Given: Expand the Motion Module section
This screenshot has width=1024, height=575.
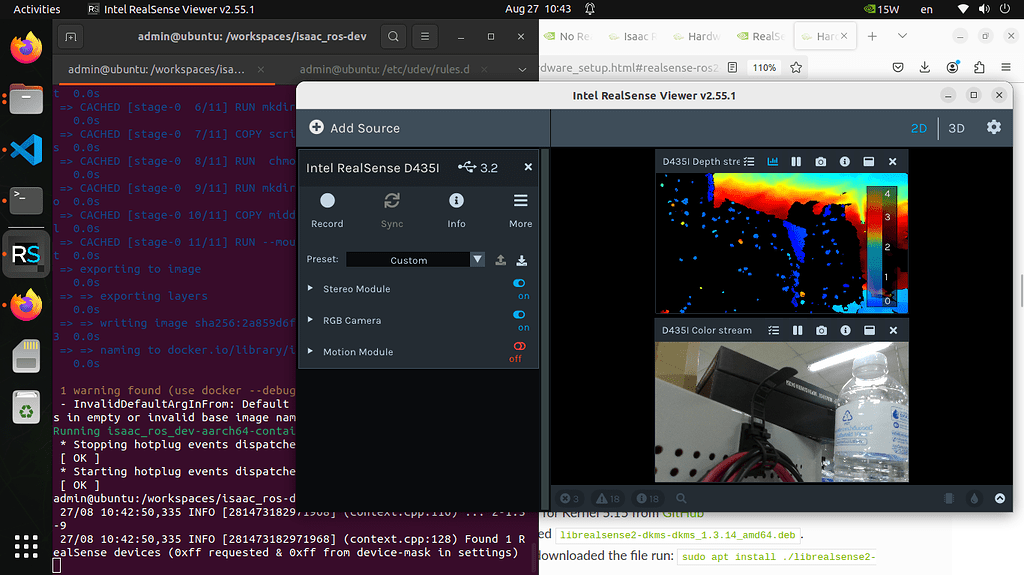Looking at the screenshot, I should 310,351.
